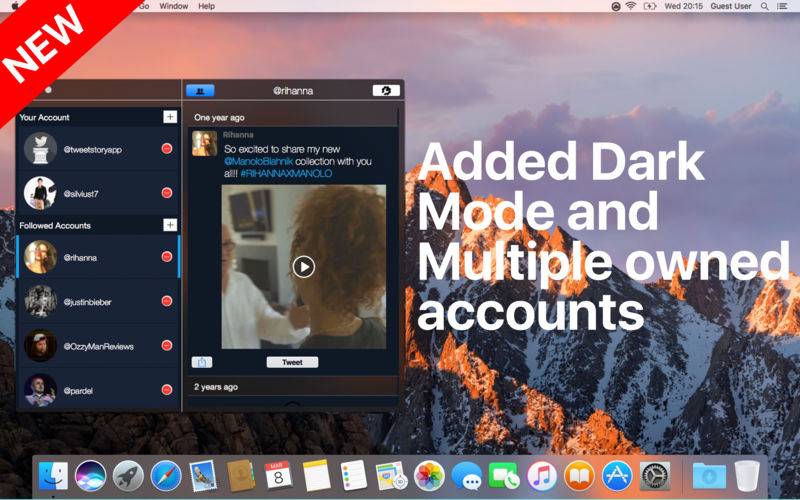This screenshot has width=800, height=500.
Task: Open the @justinbieber followed account
Action: click(98, 302)
